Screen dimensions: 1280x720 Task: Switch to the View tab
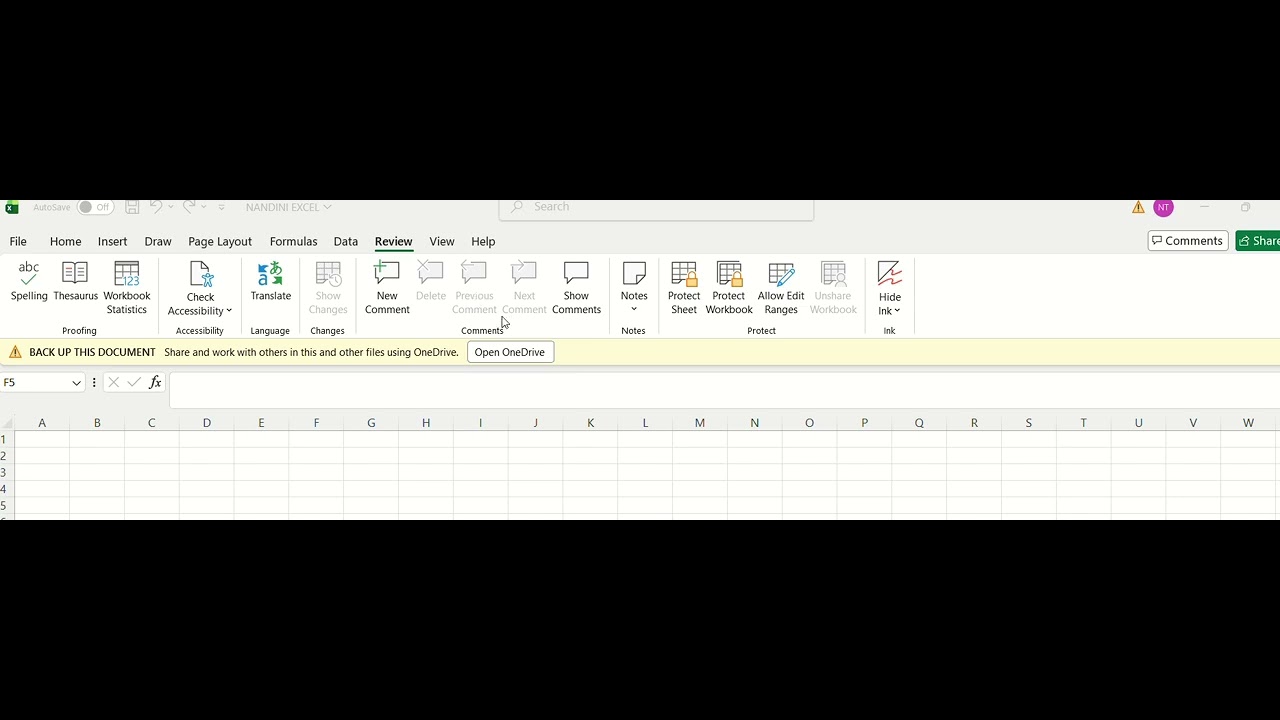point(442,241)
